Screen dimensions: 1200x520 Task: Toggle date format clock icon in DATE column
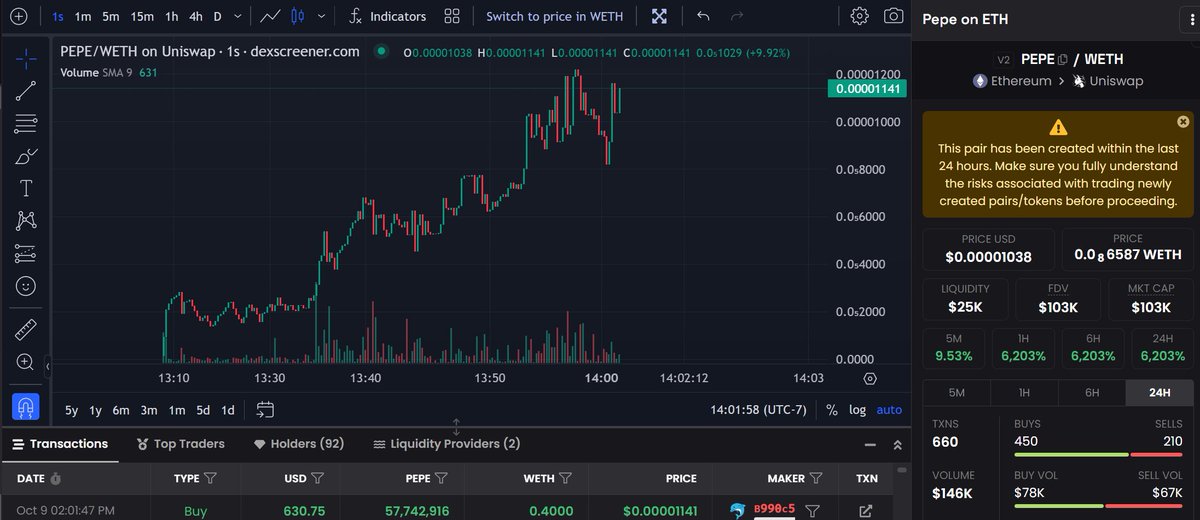56,479
